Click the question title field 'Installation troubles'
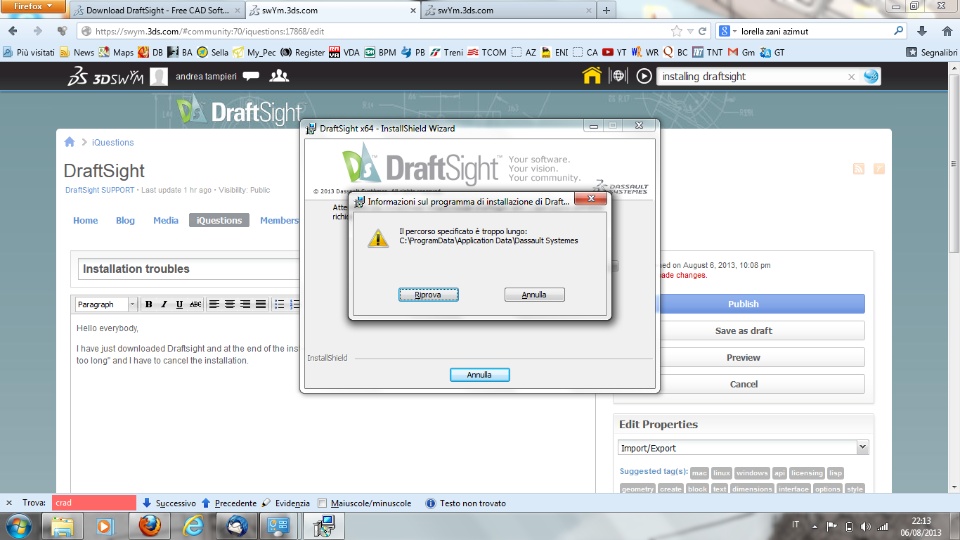 pos(189,269)
